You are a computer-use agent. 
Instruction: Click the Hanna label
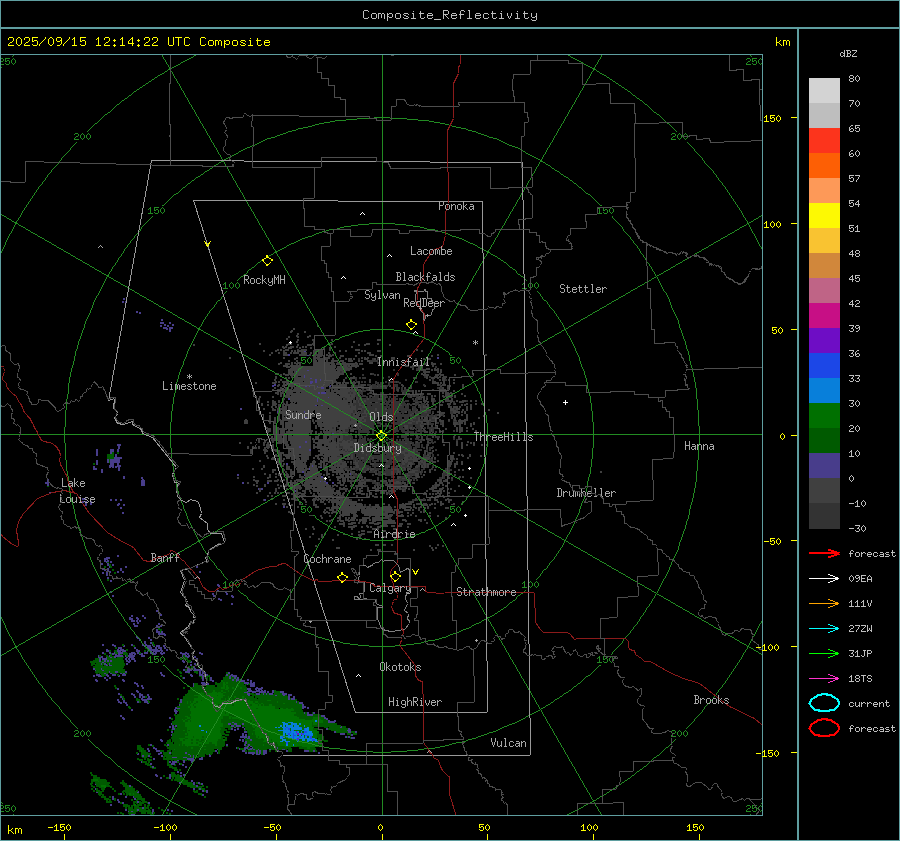pos(699,446)
